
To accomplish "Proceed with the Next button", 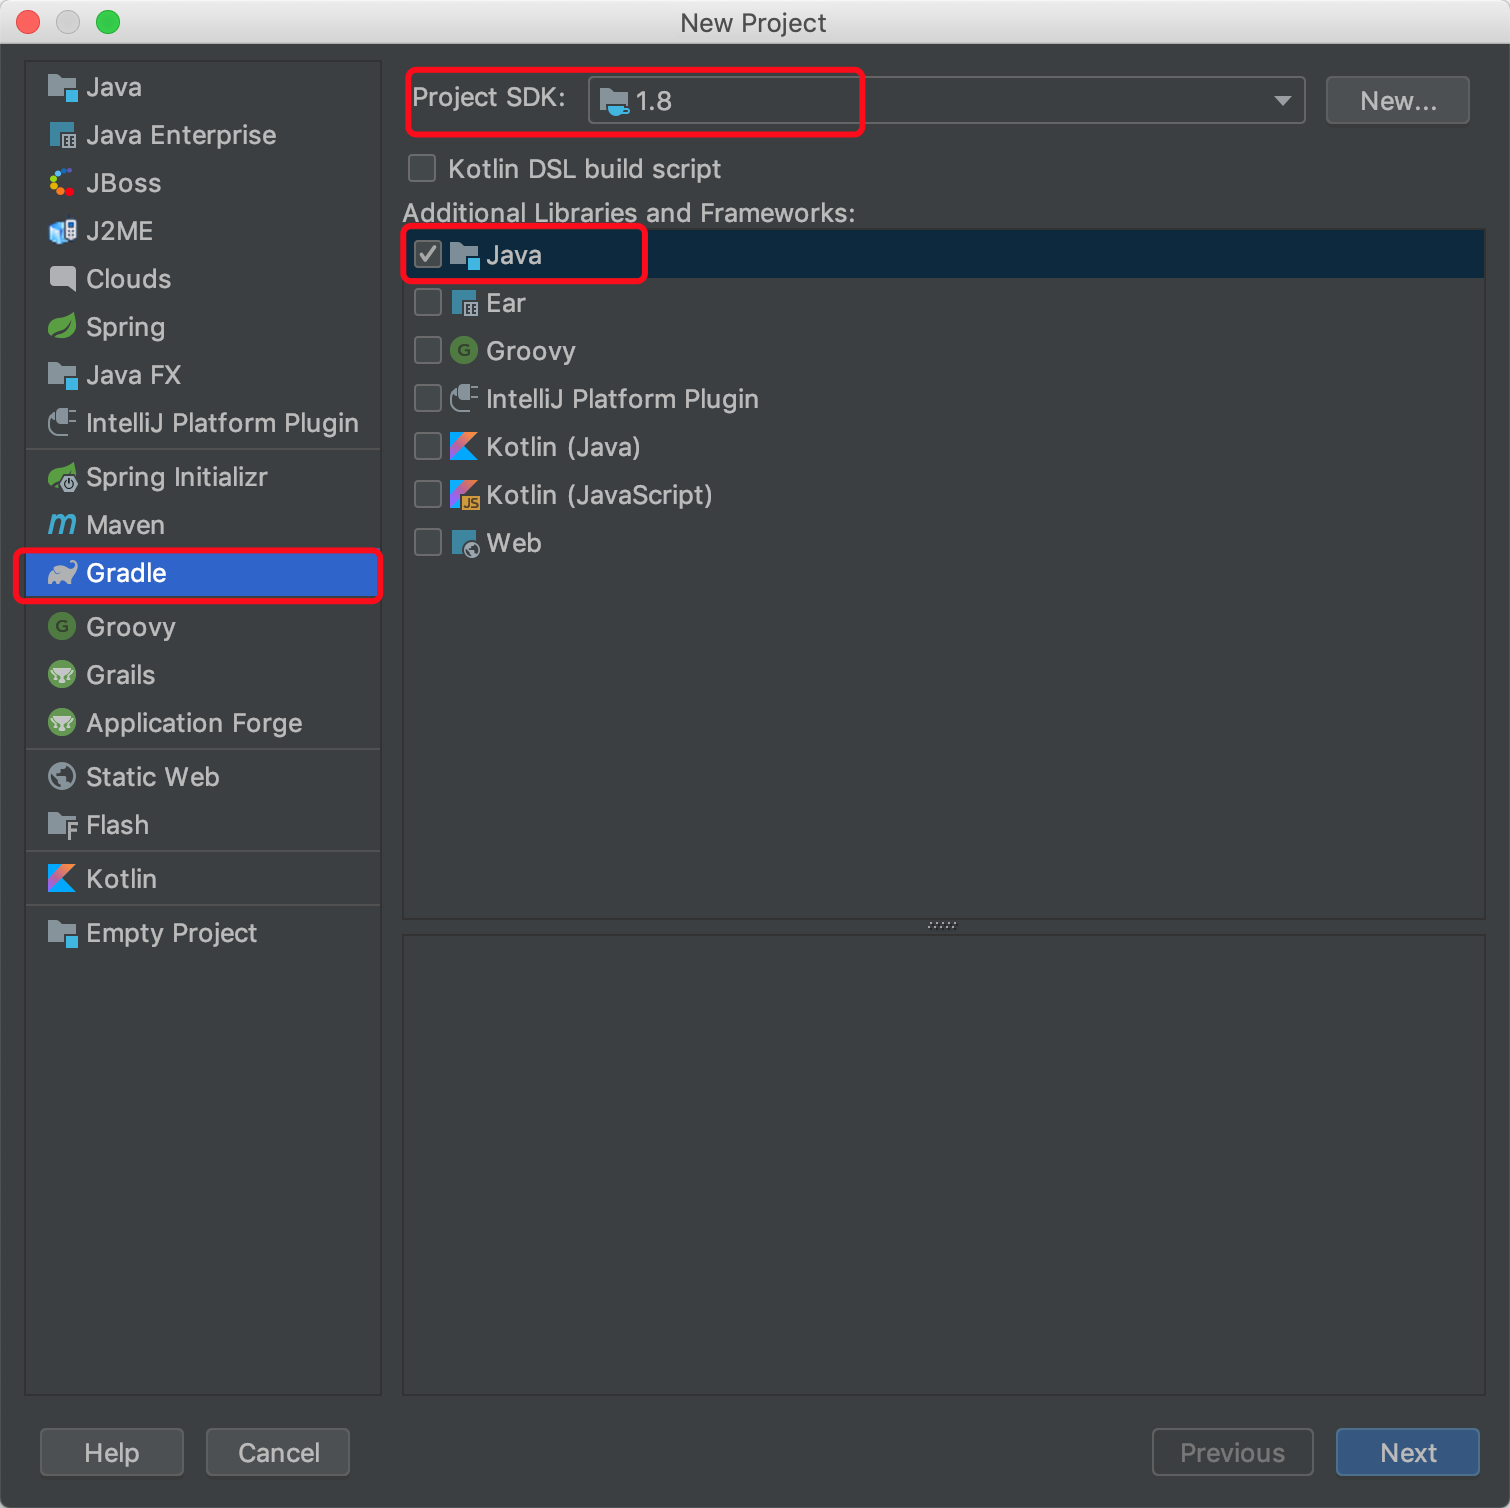I will [x=1407, y=1452].
